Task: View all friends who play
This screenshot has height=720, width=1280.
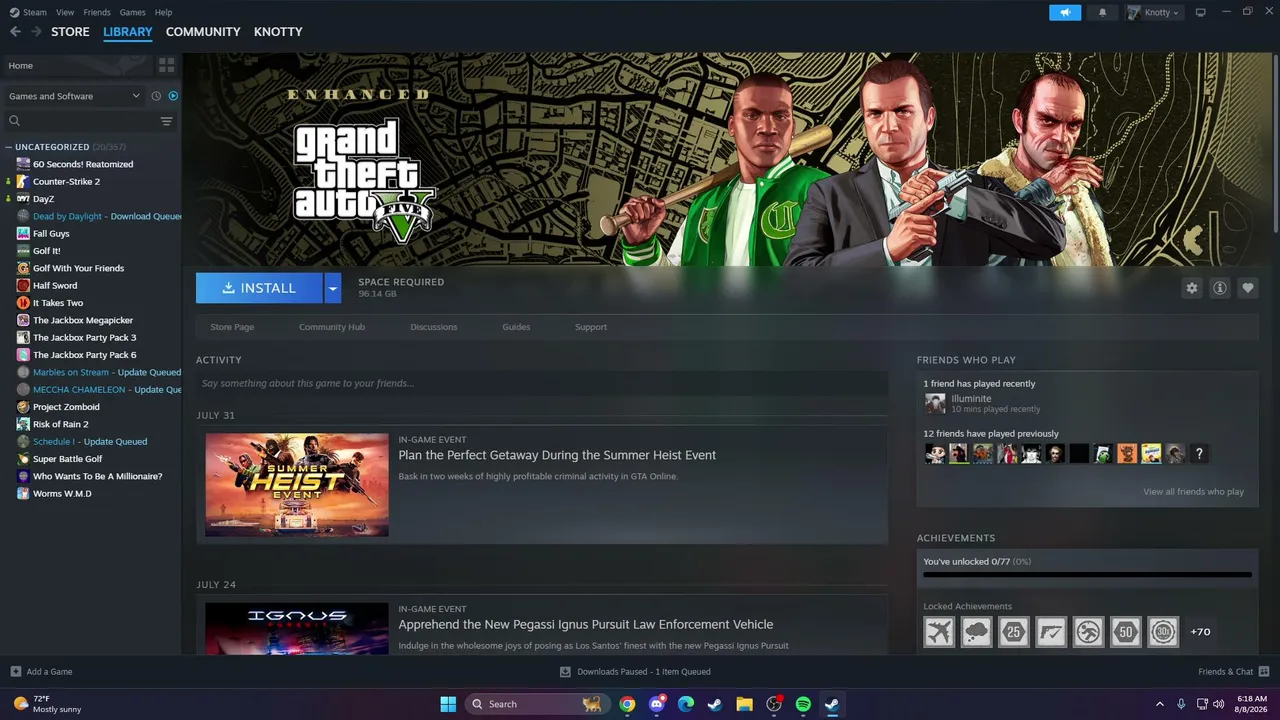Action: [x=1194, y=492]
